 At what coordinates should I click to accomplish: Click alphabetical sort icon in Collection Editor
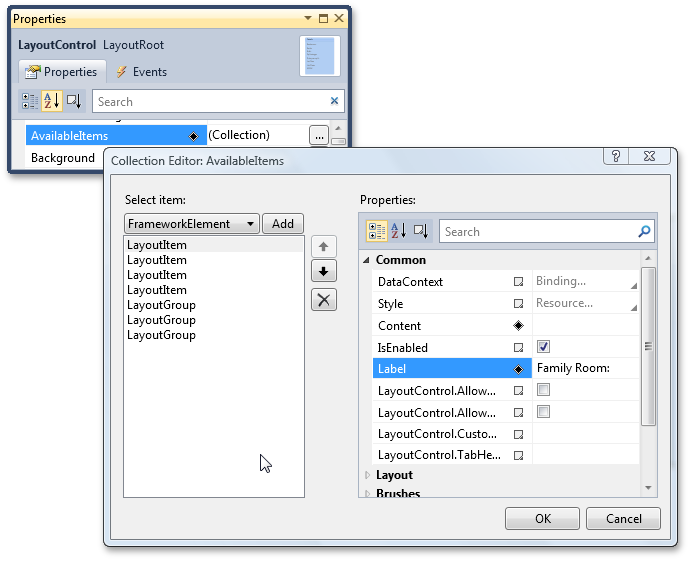point(398,231)
